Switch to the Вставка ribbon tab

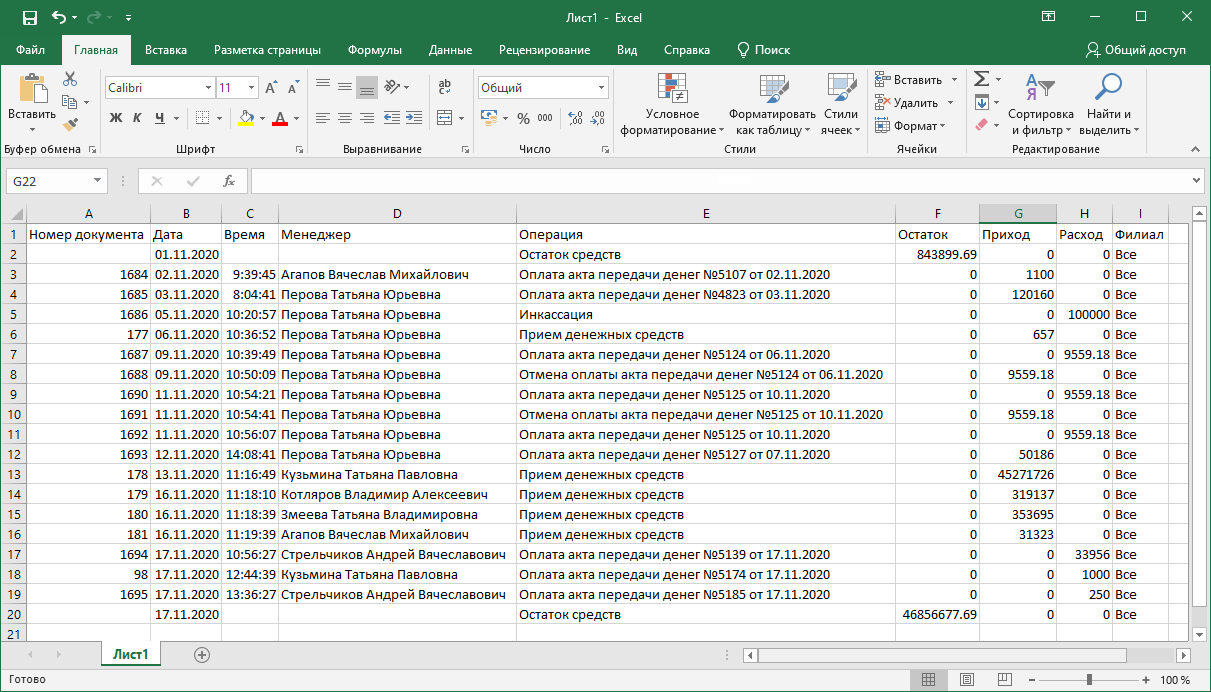(x=166, y=50)
